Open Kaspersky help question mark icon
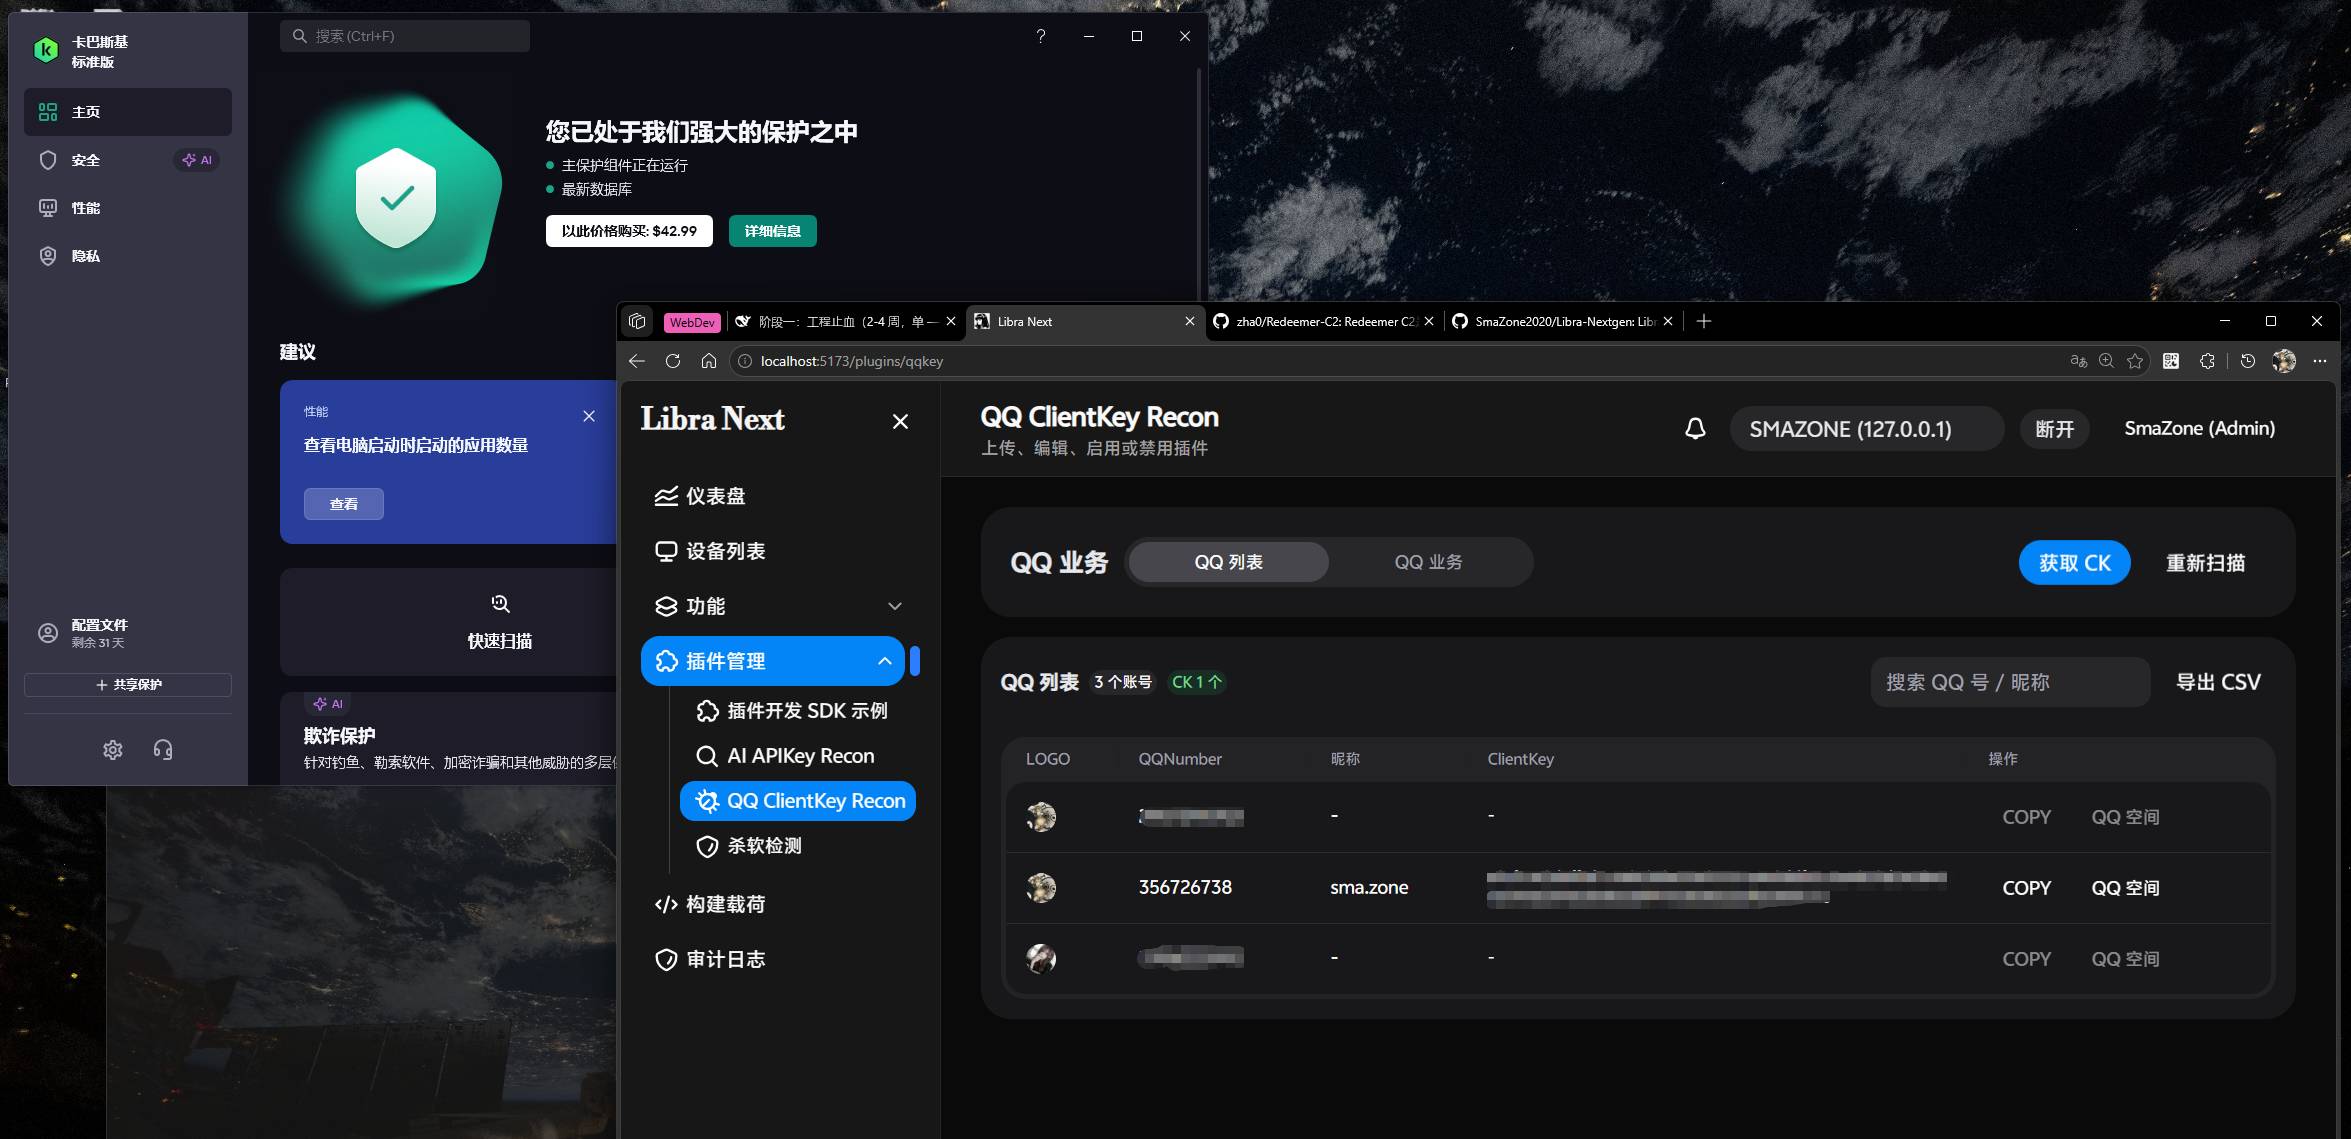 pos(1040,36)
